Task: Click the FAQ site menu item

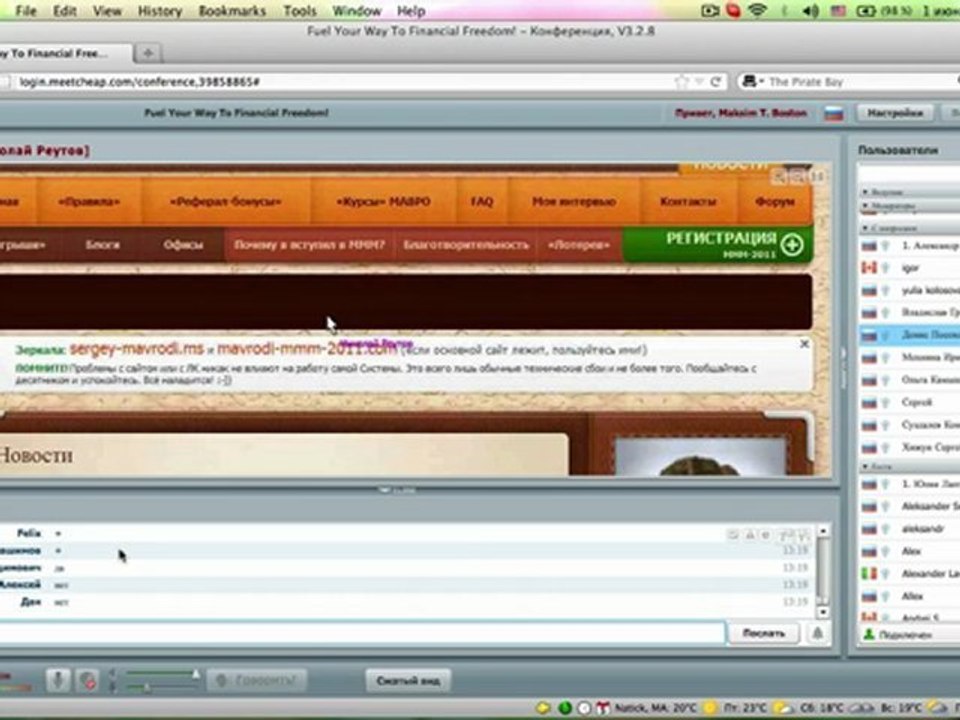Action: pos(482,201)
